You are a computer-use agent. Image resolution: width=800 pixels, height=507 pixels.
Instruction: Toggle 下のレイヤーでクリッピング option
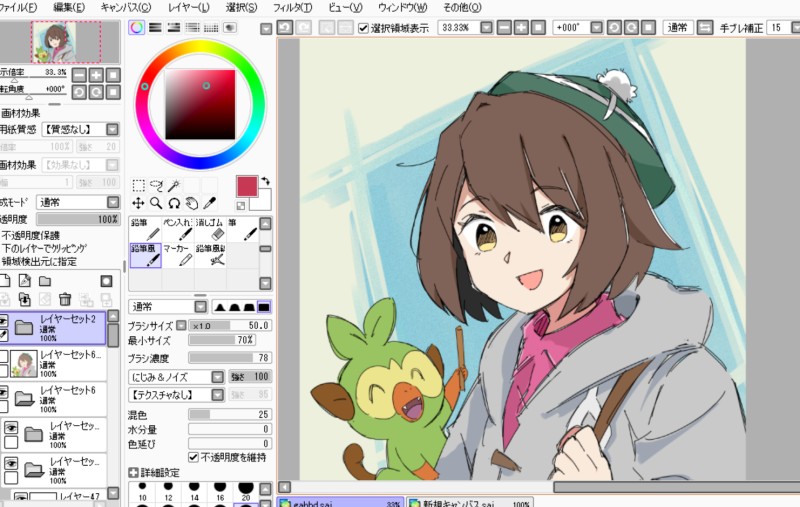point(44,248)
